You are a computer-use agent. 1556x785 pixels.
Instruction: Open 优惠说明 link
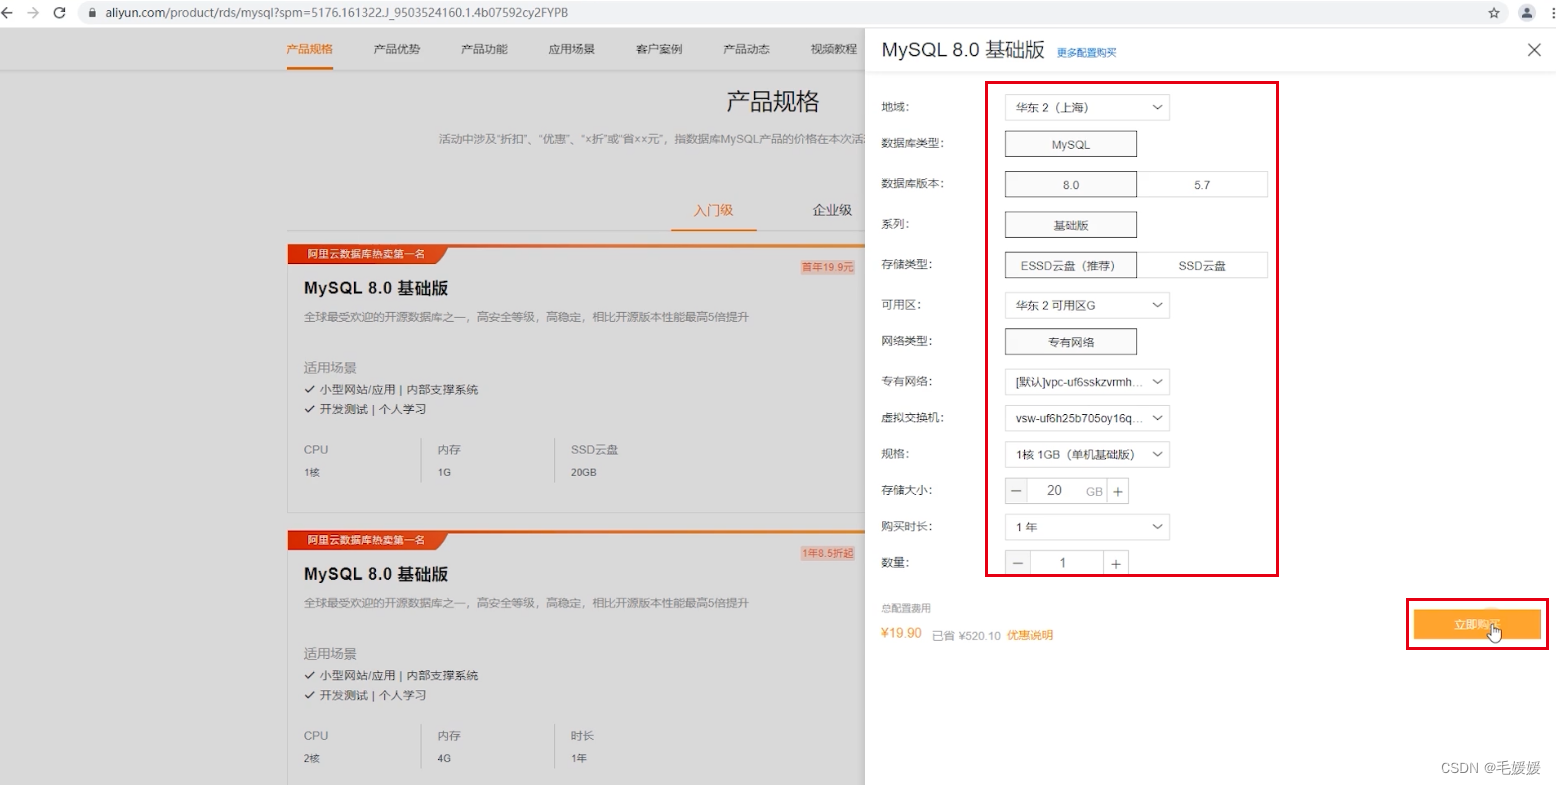pos(1030,636)
